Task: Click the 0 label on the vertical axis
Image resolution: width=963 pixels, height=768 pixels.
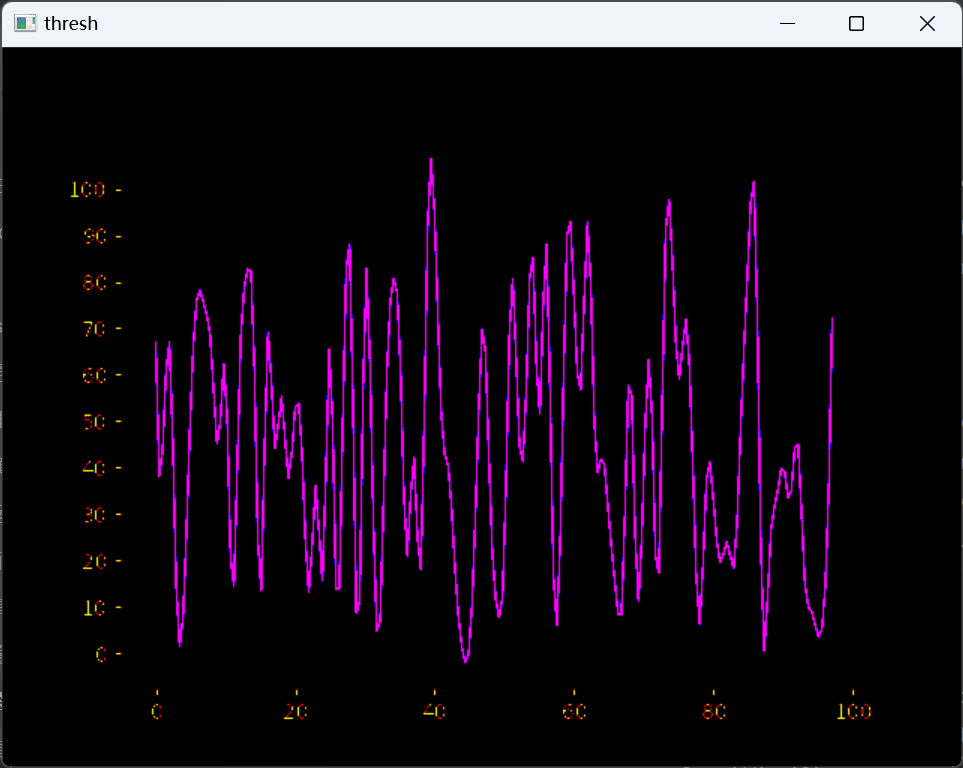Action: point(101,654)
